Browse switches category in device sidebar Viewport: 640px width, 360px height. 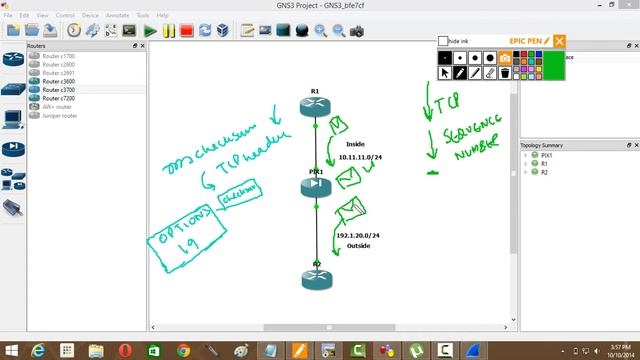(13, 89)
